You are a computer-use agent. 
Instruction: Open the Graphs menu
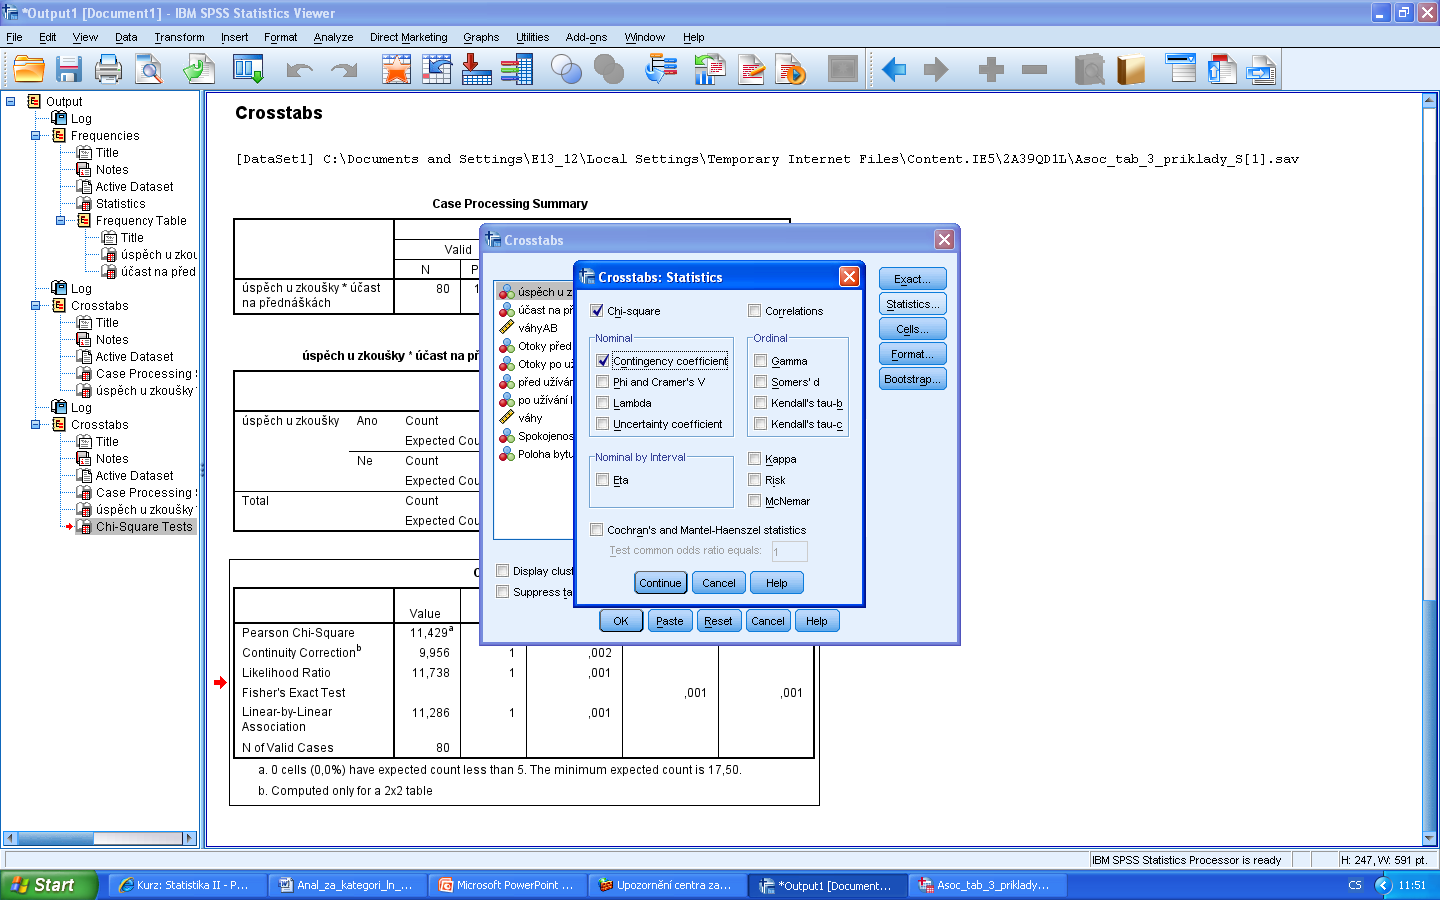[481, 37]
